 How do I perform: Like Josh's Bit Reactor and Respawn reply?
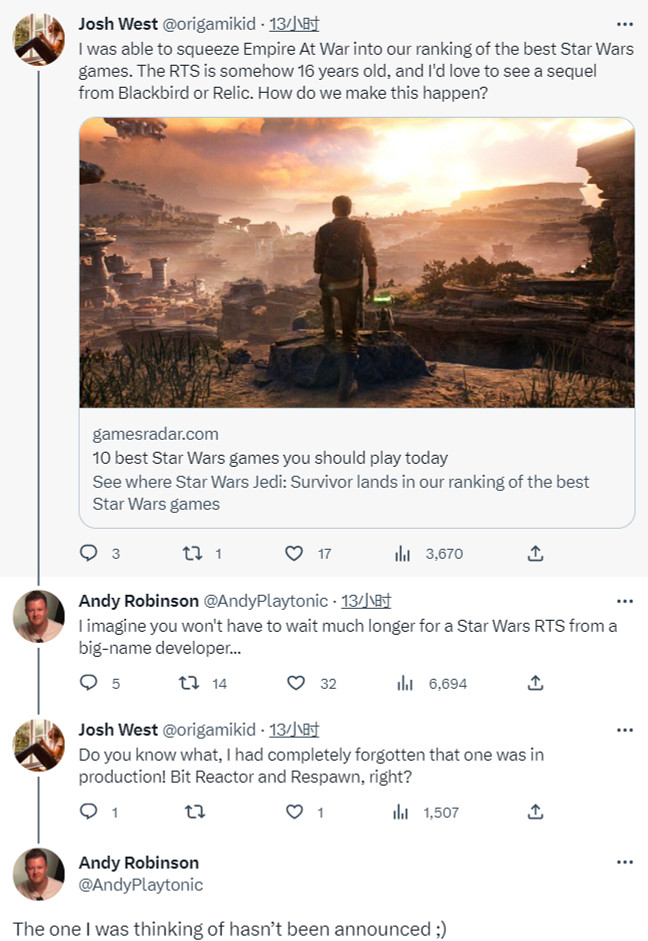click(x=294, y=812)
